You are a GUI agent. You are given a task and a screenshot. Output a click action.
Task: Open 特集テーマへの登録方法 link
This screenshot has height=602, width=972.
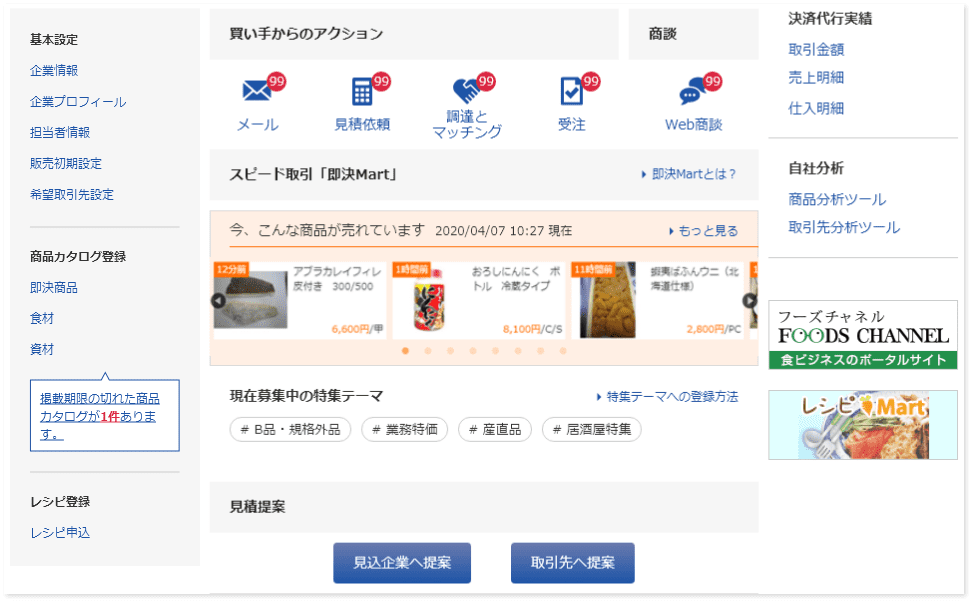[x=667, y=397]
